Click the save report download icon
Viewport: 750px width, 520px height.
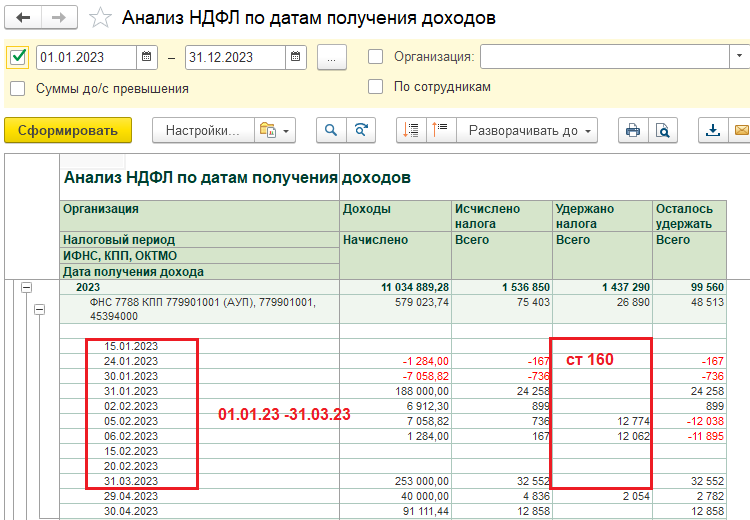(x=713, y=130)
